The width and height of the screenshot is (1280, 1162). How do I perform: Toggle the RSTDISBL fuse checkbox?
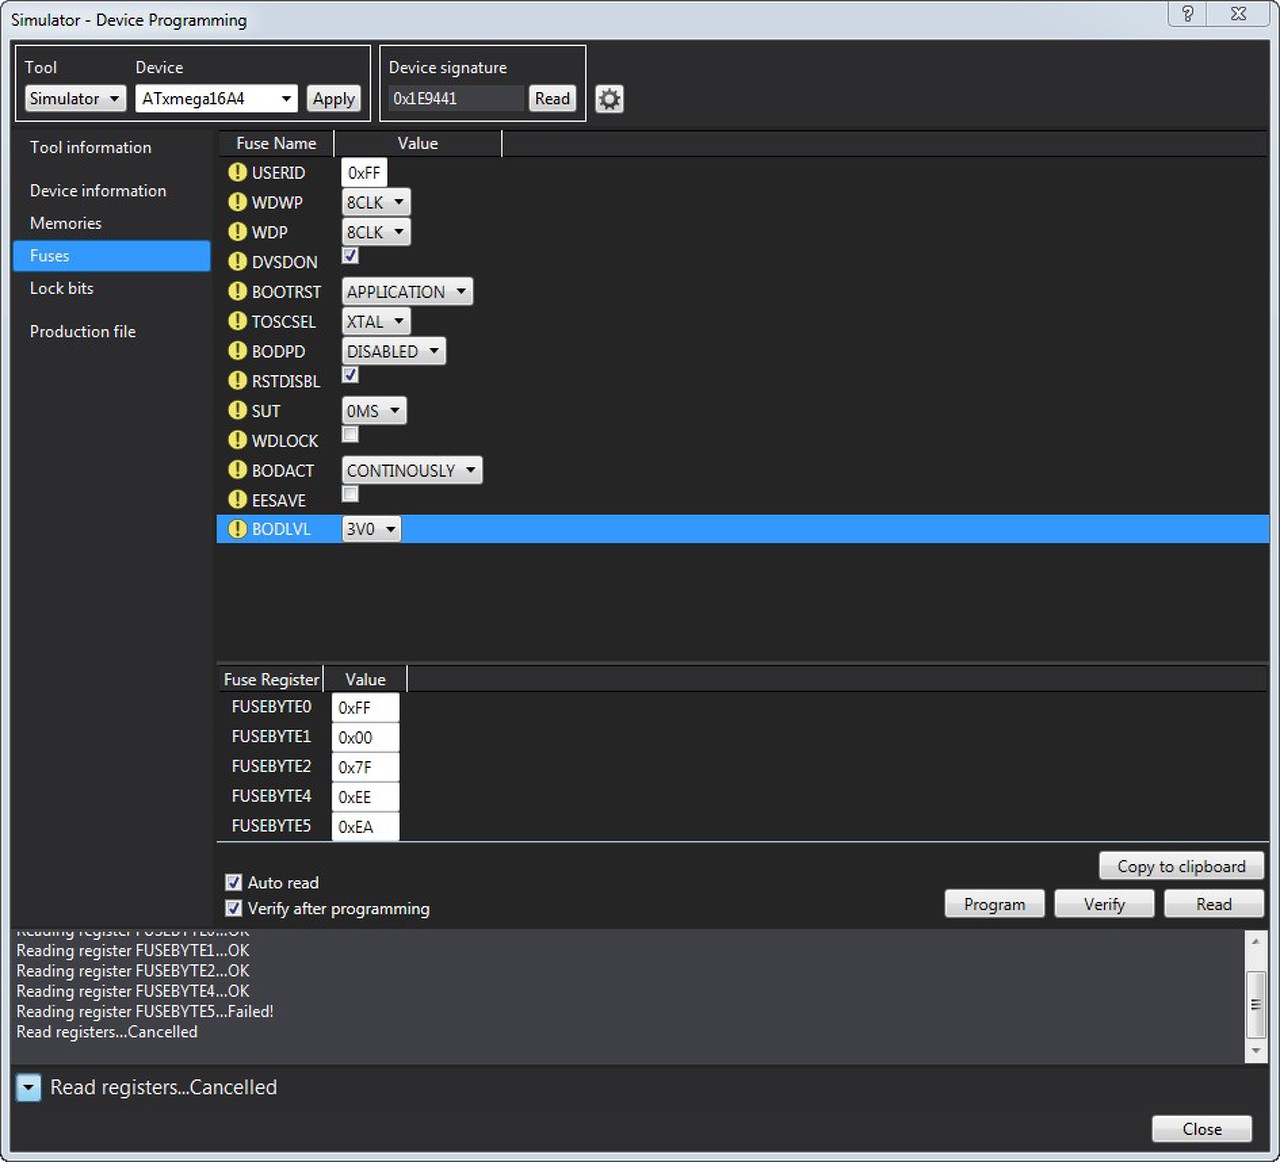click(350, 375)
